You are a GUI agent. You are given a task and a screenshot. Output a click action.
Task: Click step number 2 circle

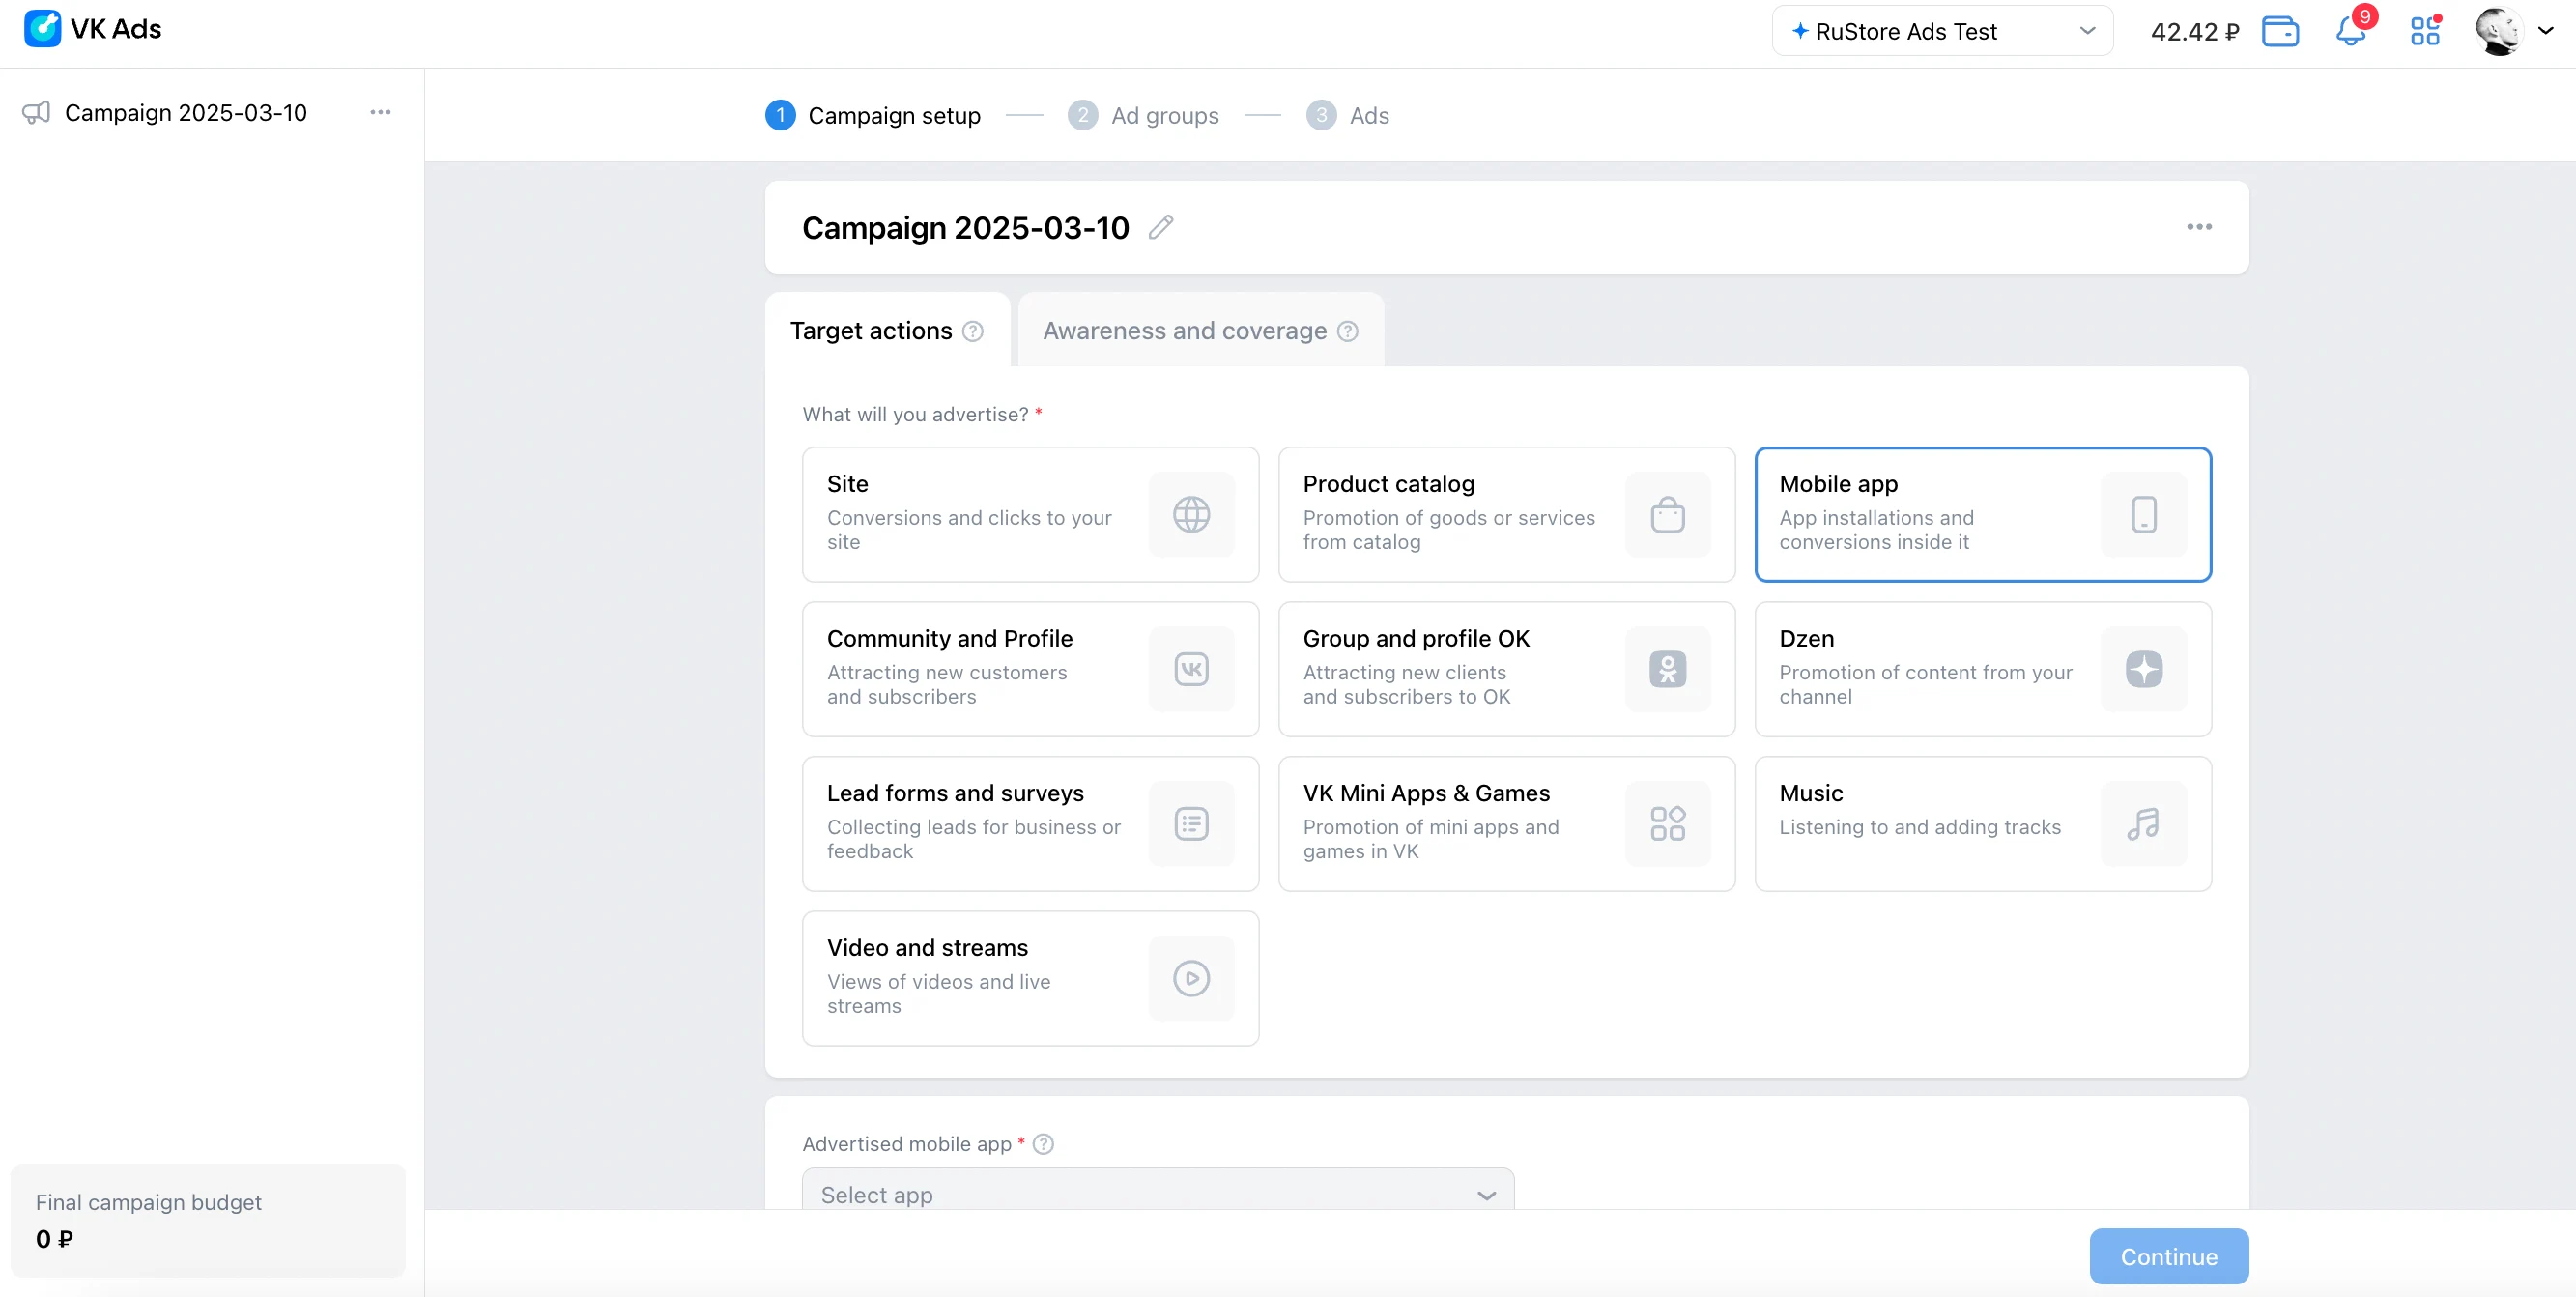point(1082,116)
